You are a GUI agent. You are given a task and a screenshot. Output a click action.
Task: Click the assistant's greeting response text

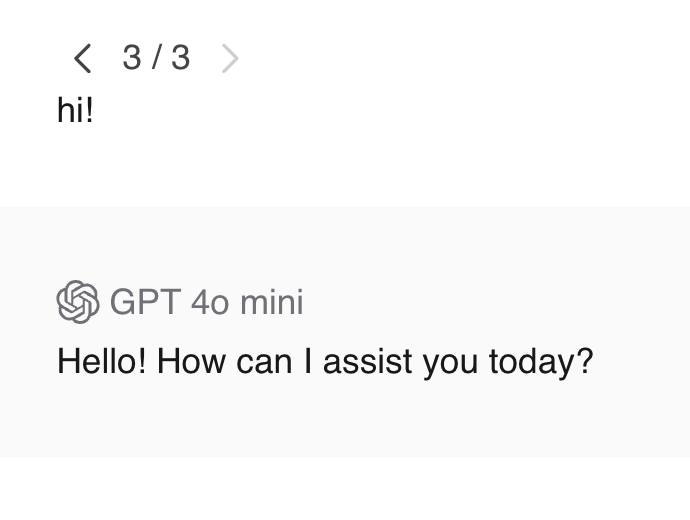tap(325, 361)
